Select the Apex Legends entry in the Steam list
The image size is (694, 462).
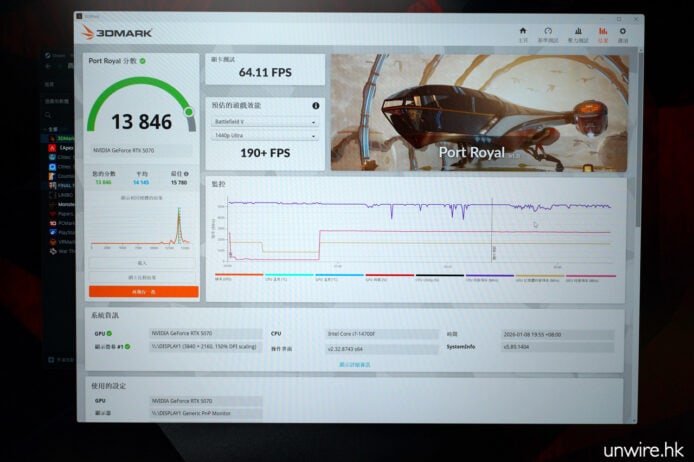click(x=61, y=148)
